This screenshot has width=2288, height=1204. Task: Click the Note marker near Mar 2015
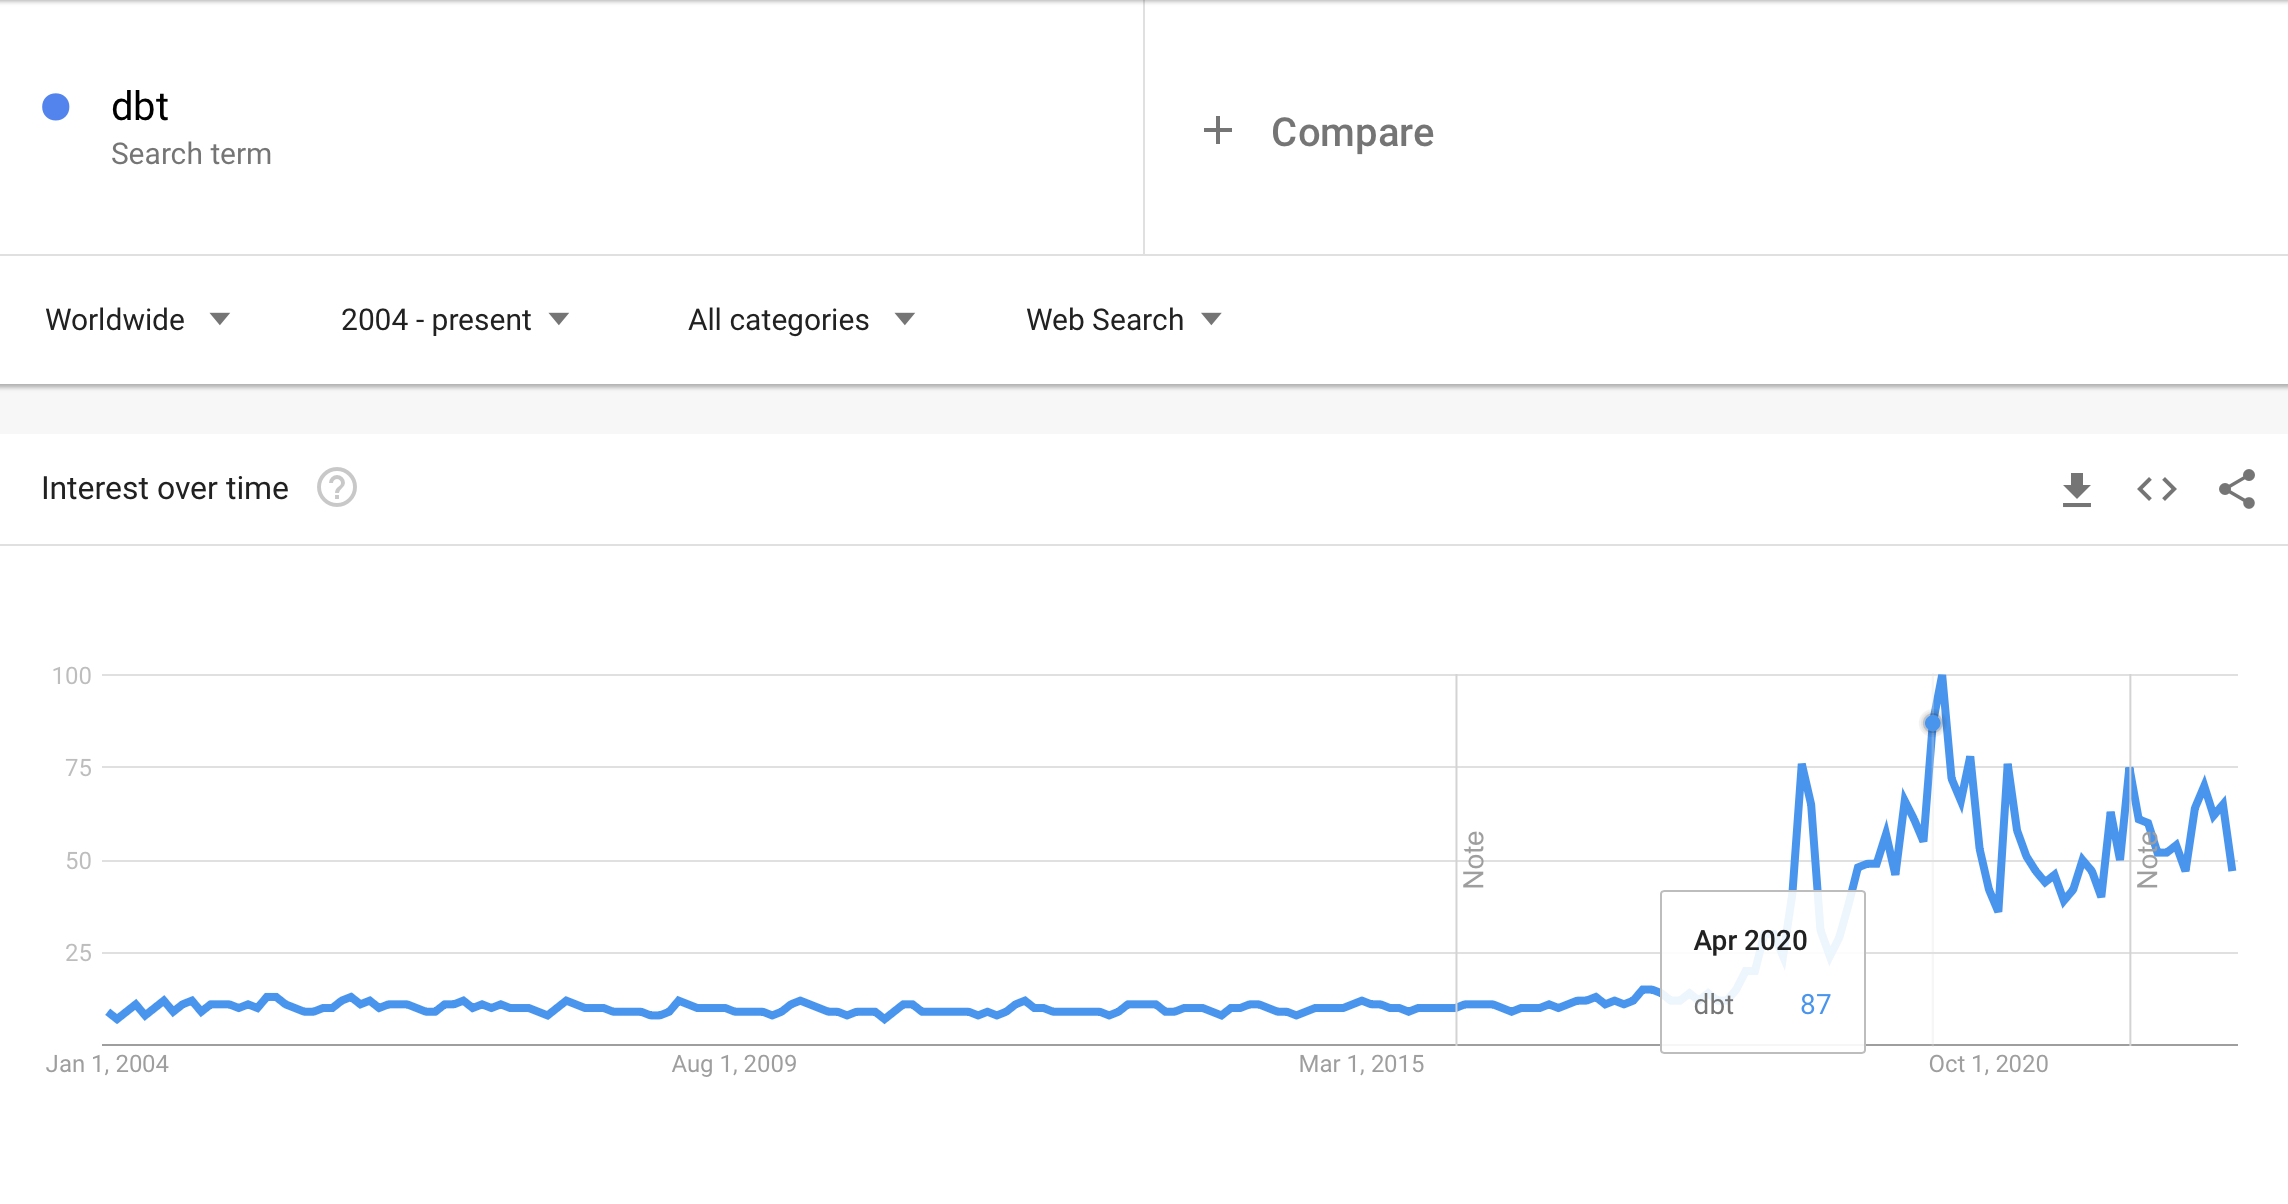click(x=1473, y=860)
